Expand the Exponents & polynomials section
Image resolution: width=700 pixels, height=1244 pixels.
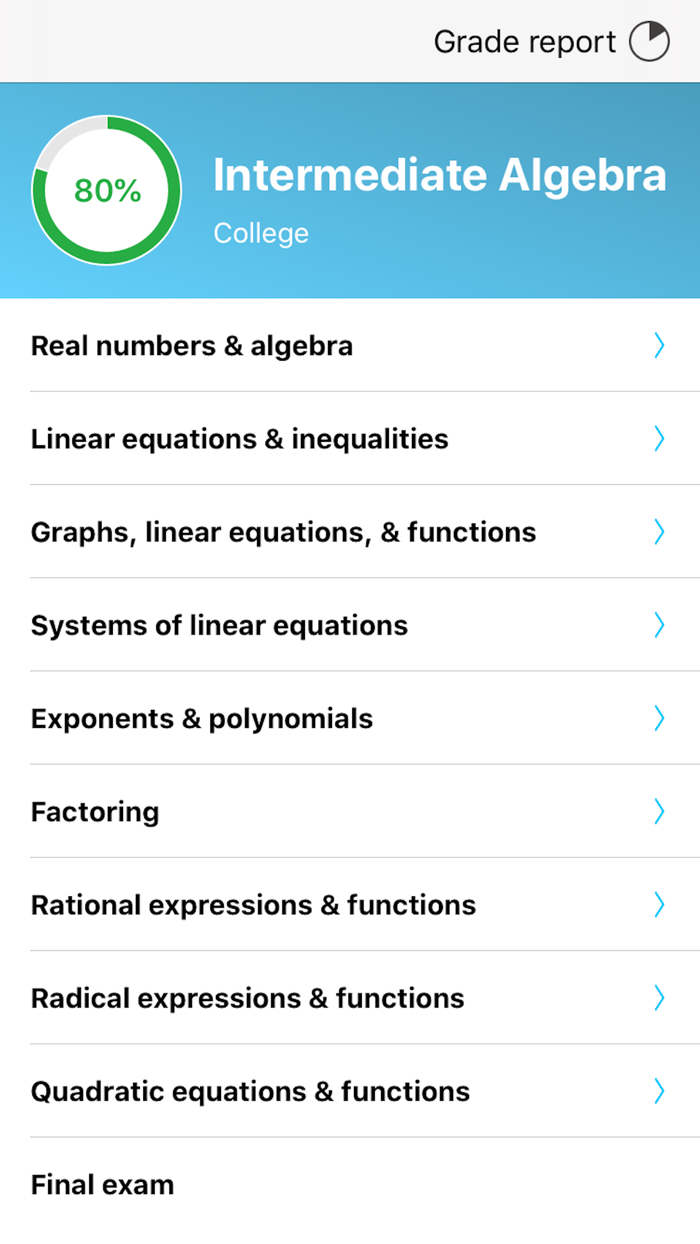click(202, 718)
